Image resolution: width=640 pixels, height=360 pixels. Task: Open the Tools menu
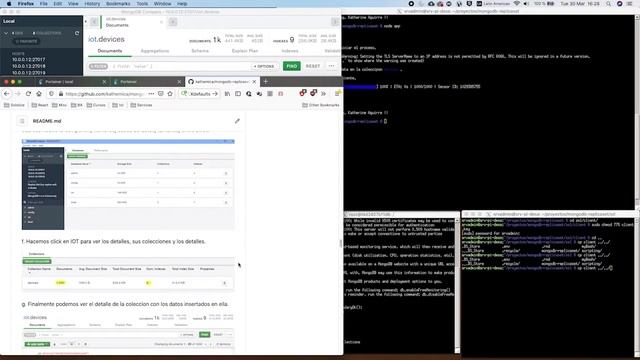click(x=142, y=4)
